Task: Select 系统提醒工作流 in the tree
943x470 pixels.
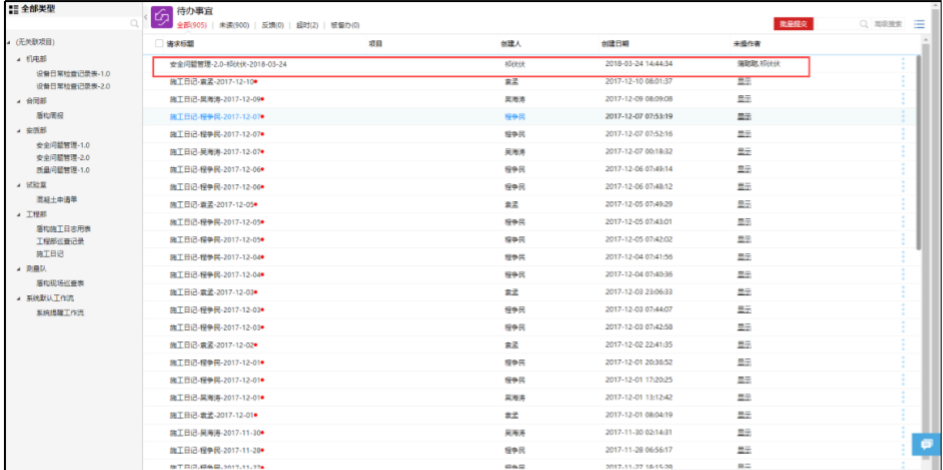Action: point(60,313)
